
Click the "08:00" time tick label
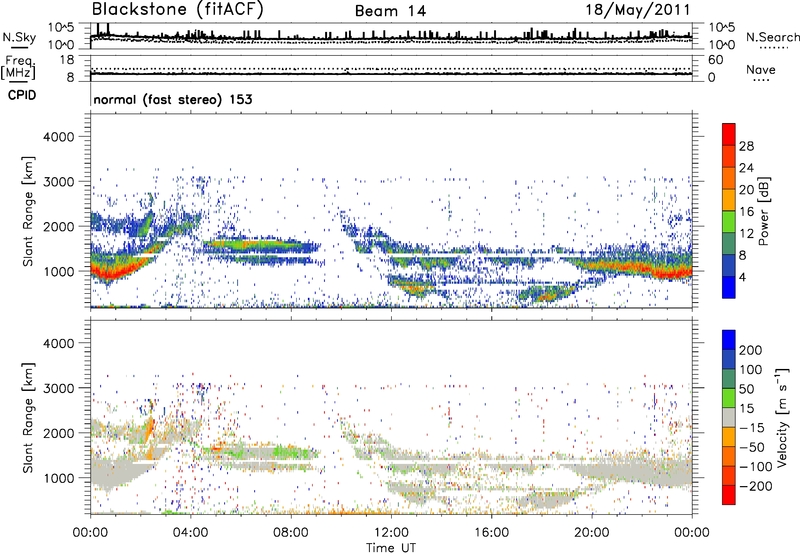[x=291, y=533]
